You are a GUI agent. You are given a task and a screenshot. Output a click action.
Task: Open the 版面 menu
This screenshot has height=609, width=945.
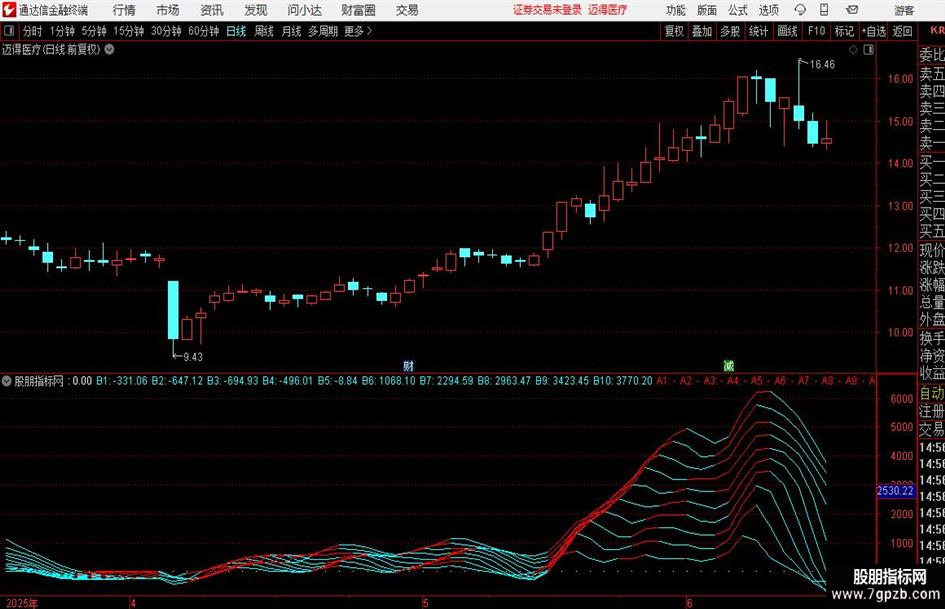(x=706, y=10)
